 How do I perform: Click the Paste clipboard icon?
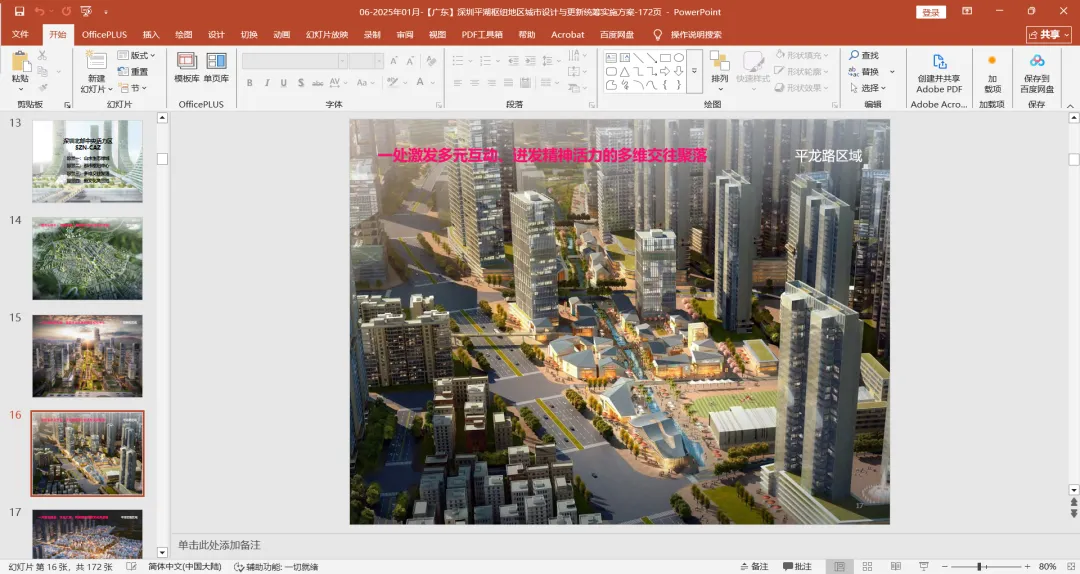[21, 62]
